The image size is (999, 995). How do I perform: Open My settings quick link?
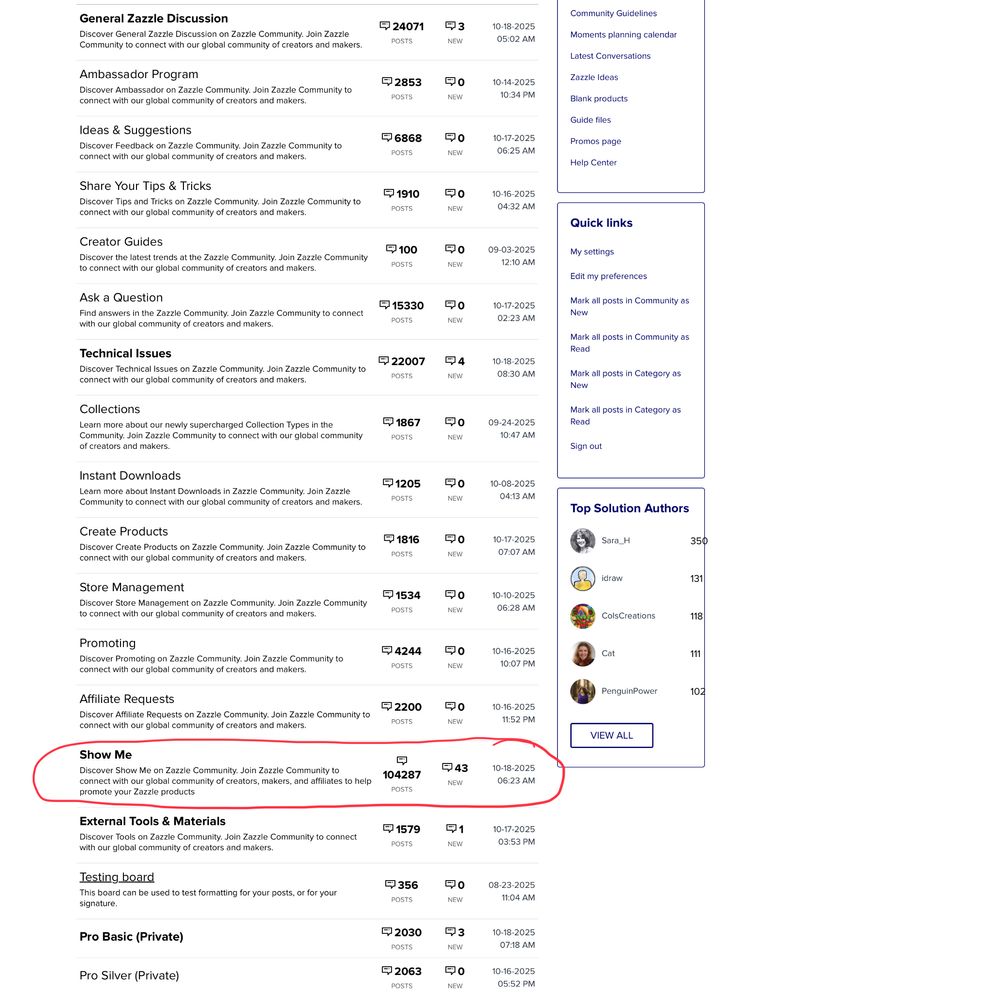(592, 252)
